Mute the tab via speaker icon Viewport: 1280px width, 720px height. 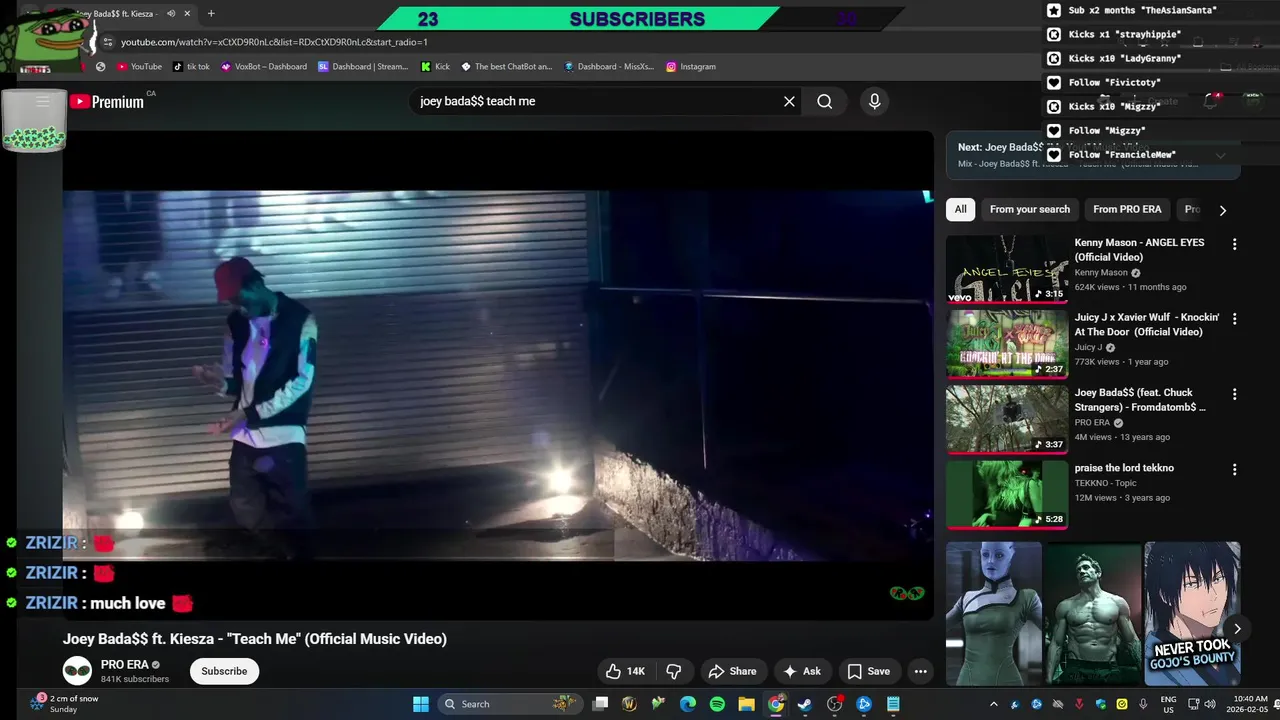(171, 14)
